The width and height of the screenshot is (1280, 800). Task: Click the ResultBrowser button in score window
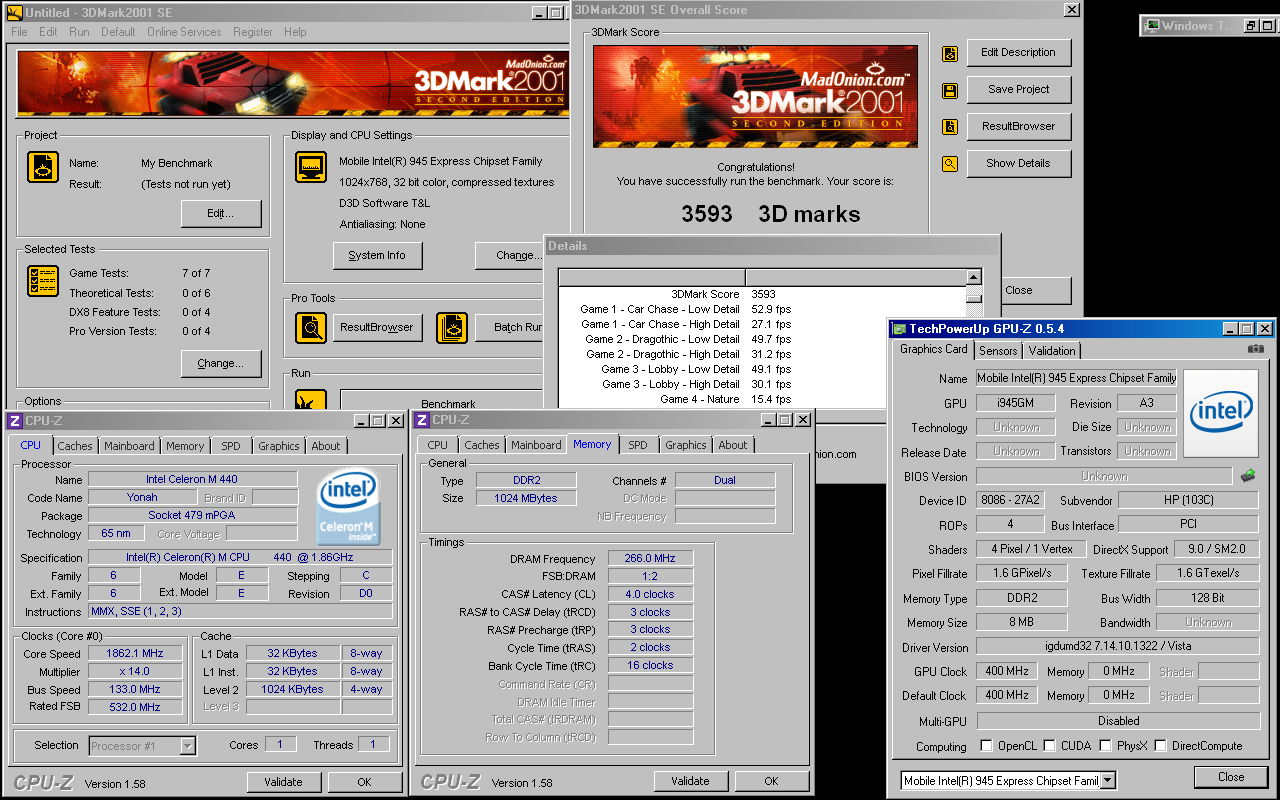point(1018,126)
